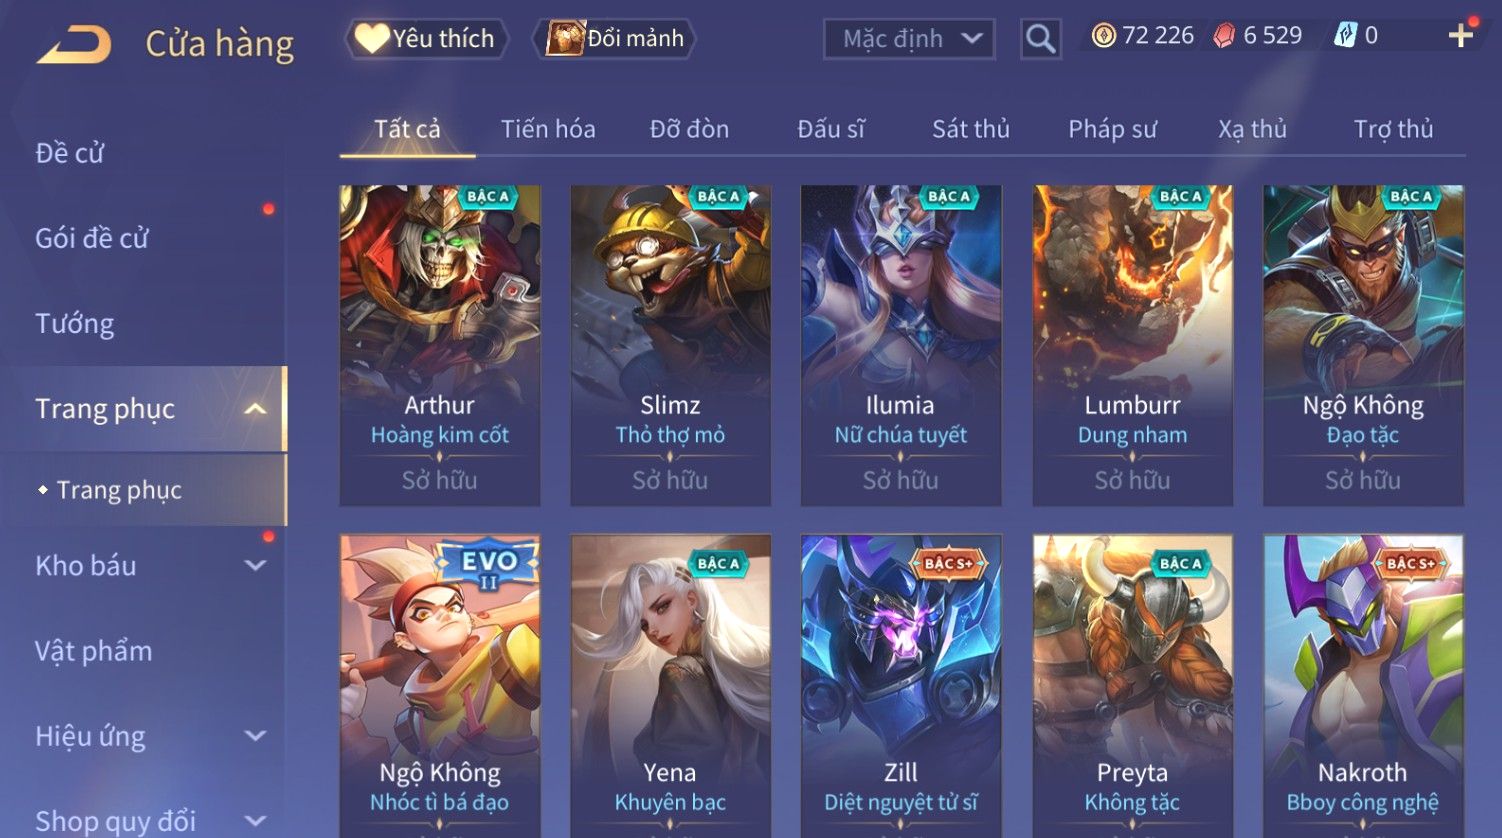
Task: Click the back arrow icon
Action: point(74,44)
